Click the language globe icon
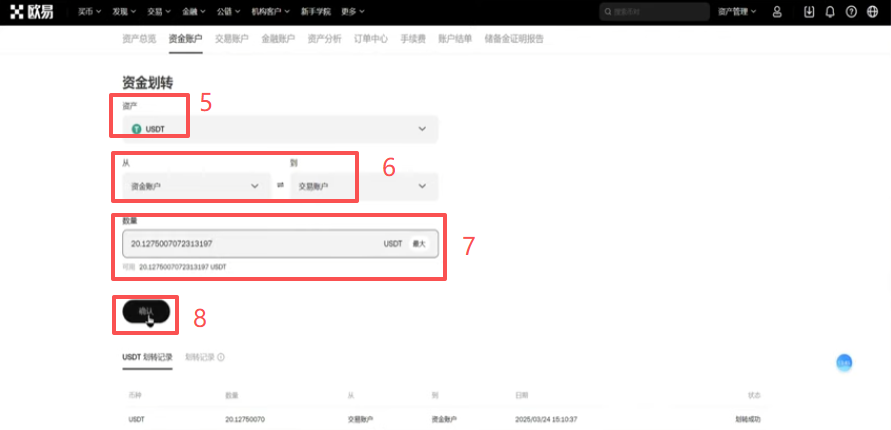 coord(872,12)
